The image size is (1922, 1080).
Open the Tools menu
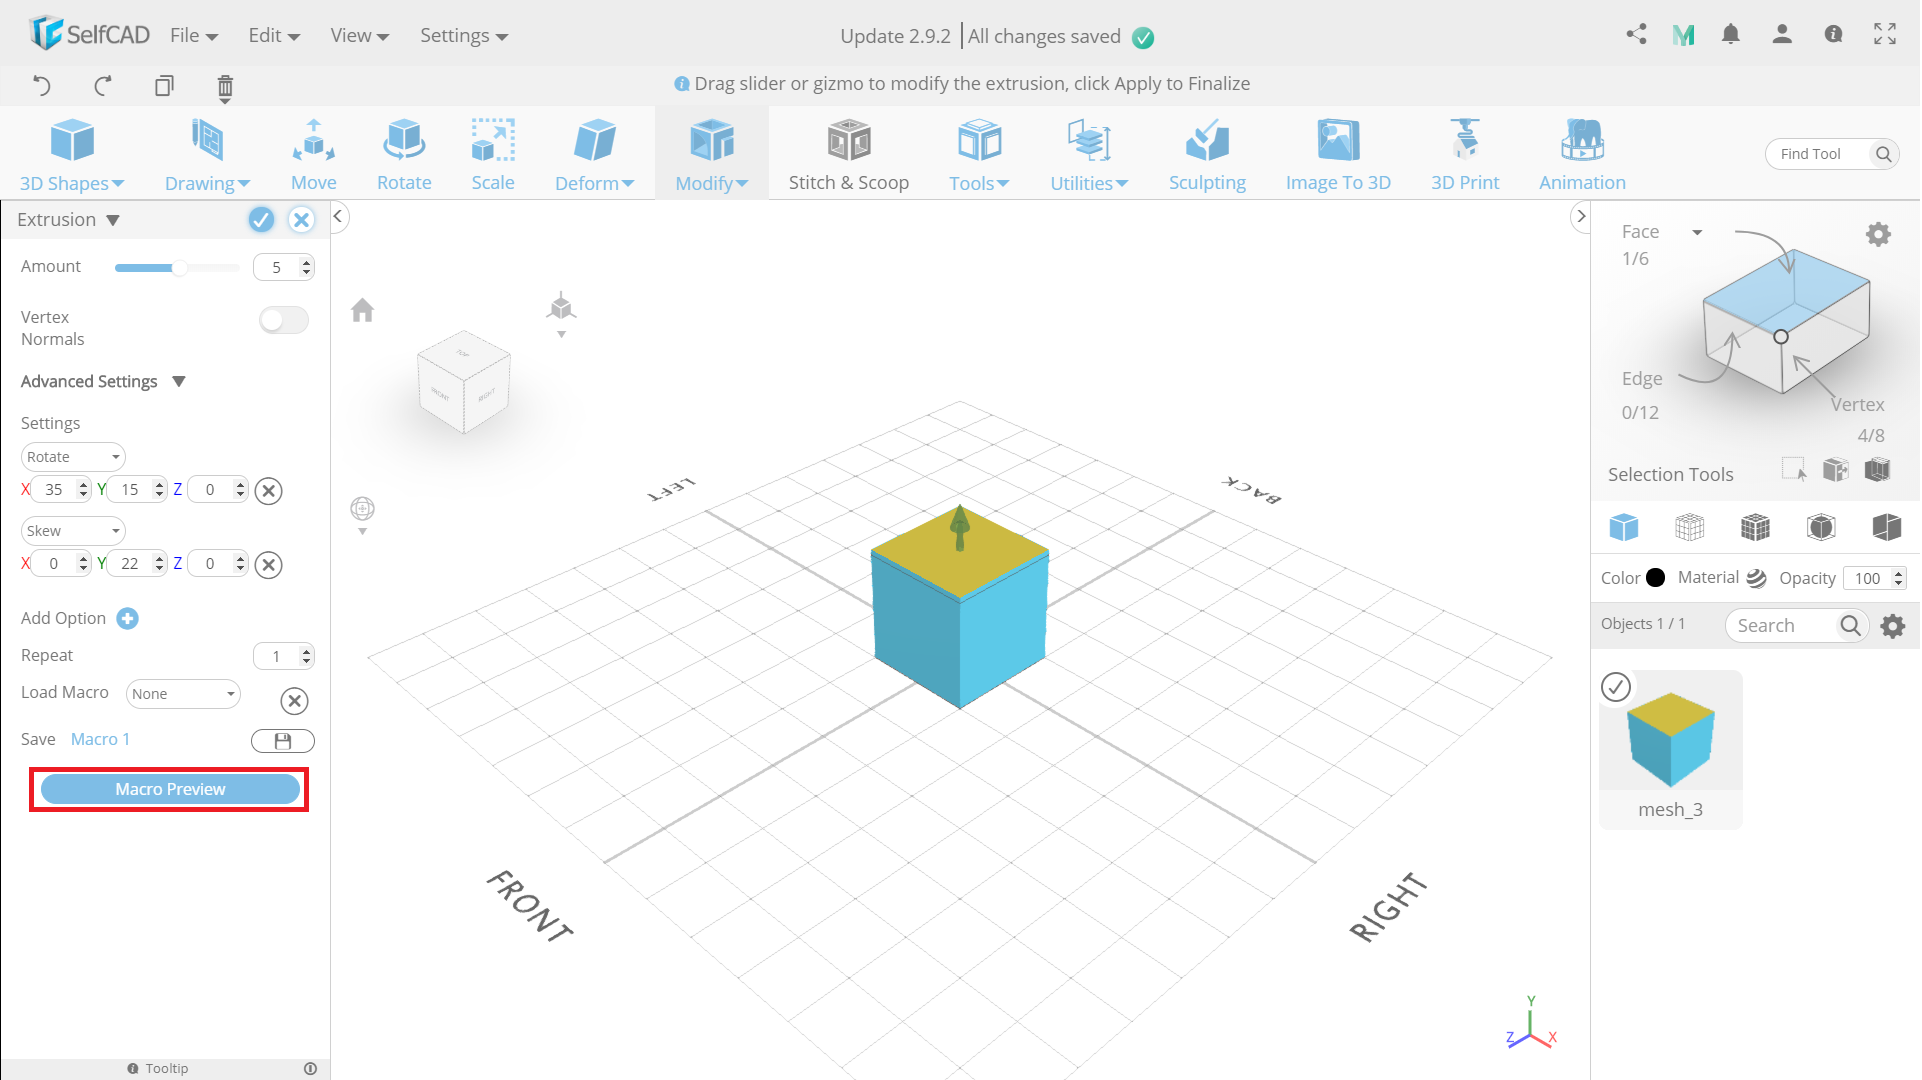979,155
